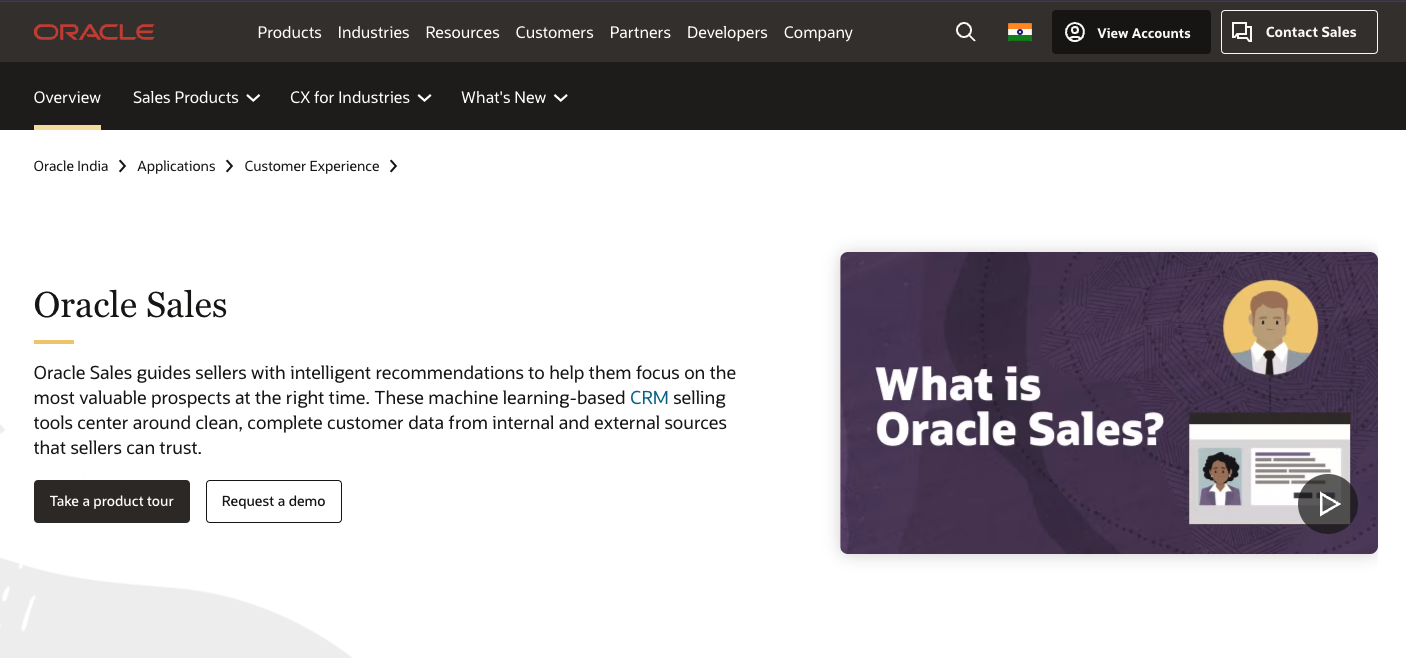The width and height of the screenshot is (1406, 658).
Task: Open the Customers menu
Action: click(x=554, y=32)
